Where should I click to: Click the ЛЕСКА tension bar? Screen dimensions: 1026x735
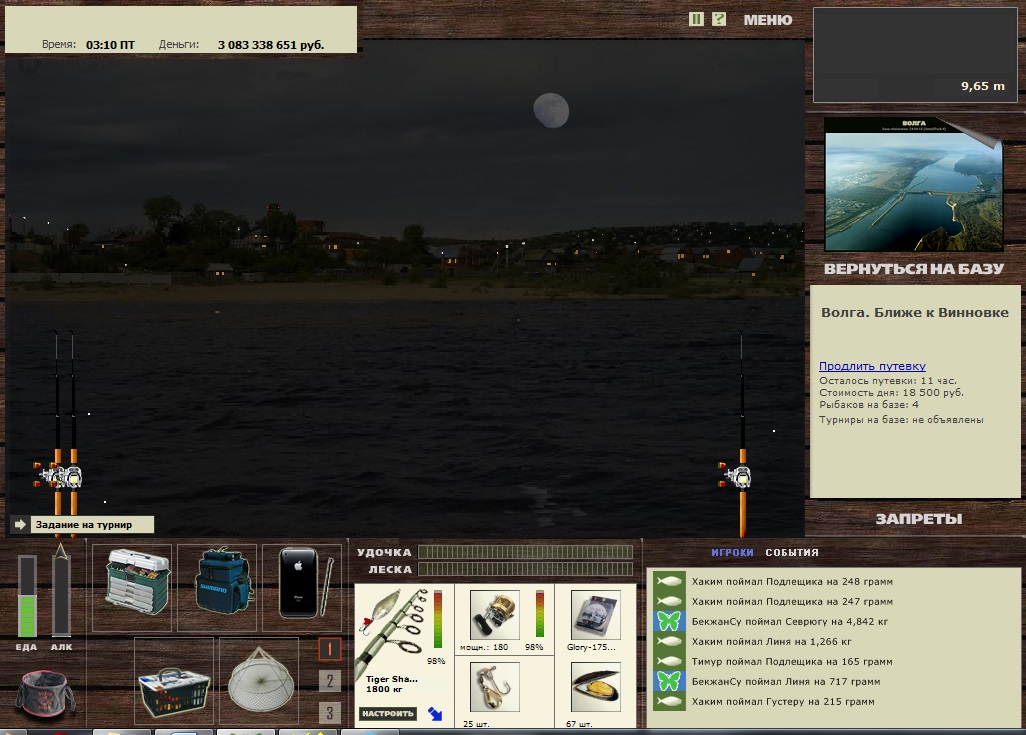coord(525,569)
